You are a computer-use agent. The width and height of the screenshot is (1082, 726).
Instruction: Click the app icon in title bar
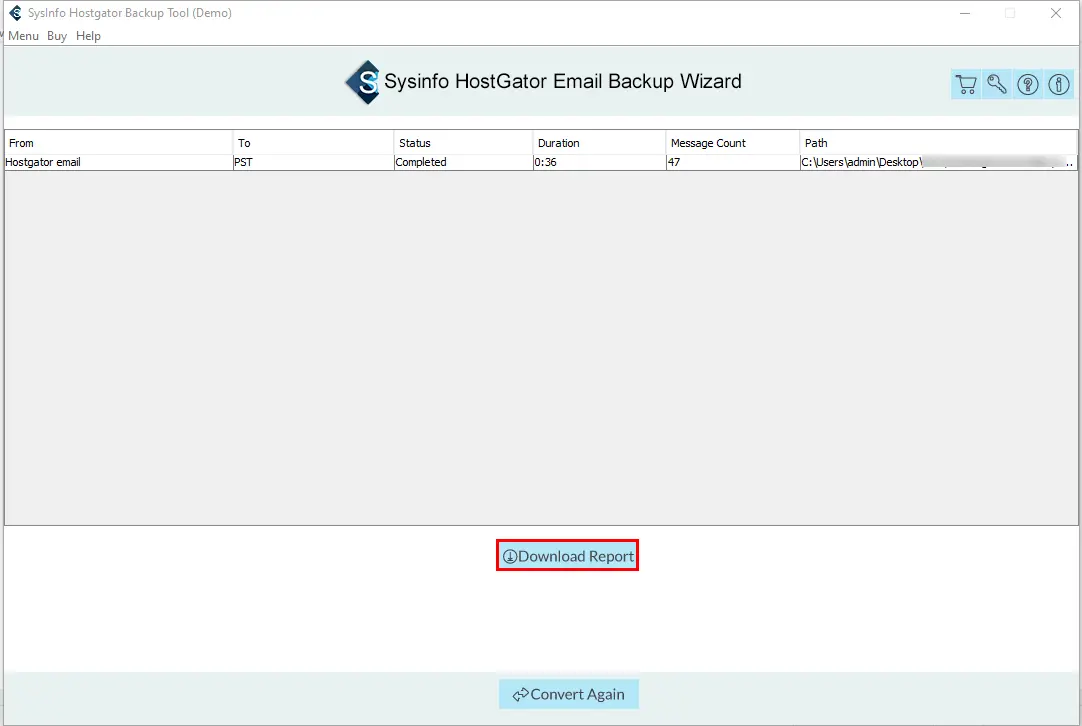(15, 13)
